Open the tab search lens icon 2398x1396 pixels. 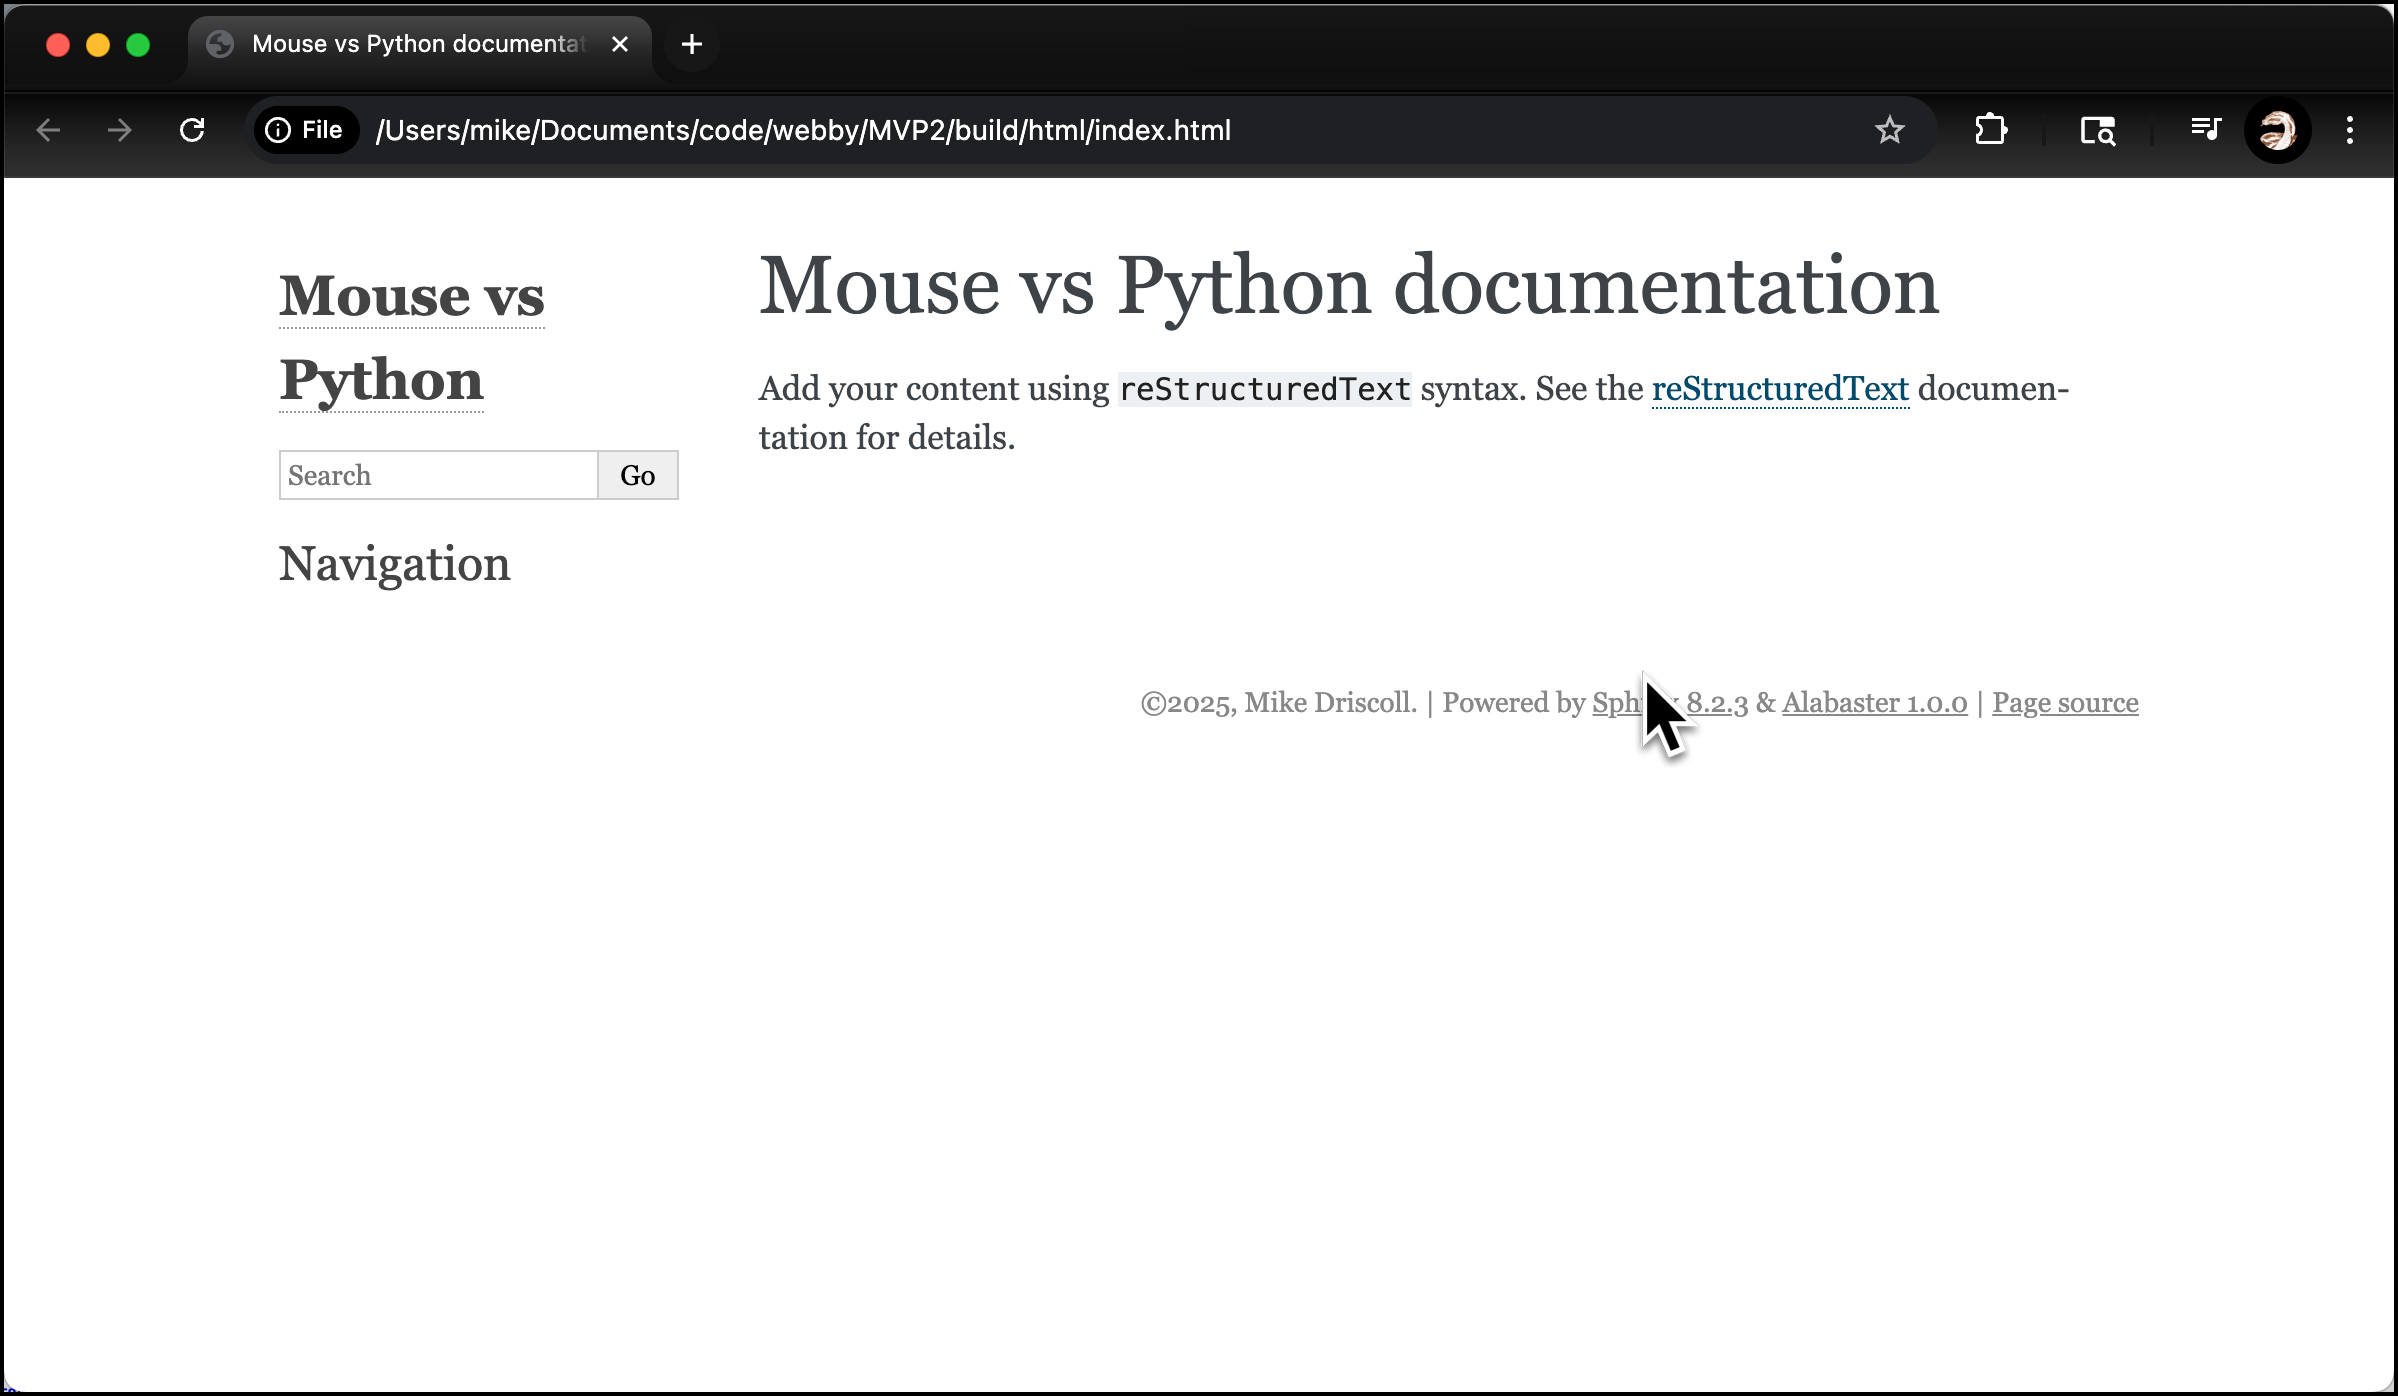click(x=2097, y=130)
